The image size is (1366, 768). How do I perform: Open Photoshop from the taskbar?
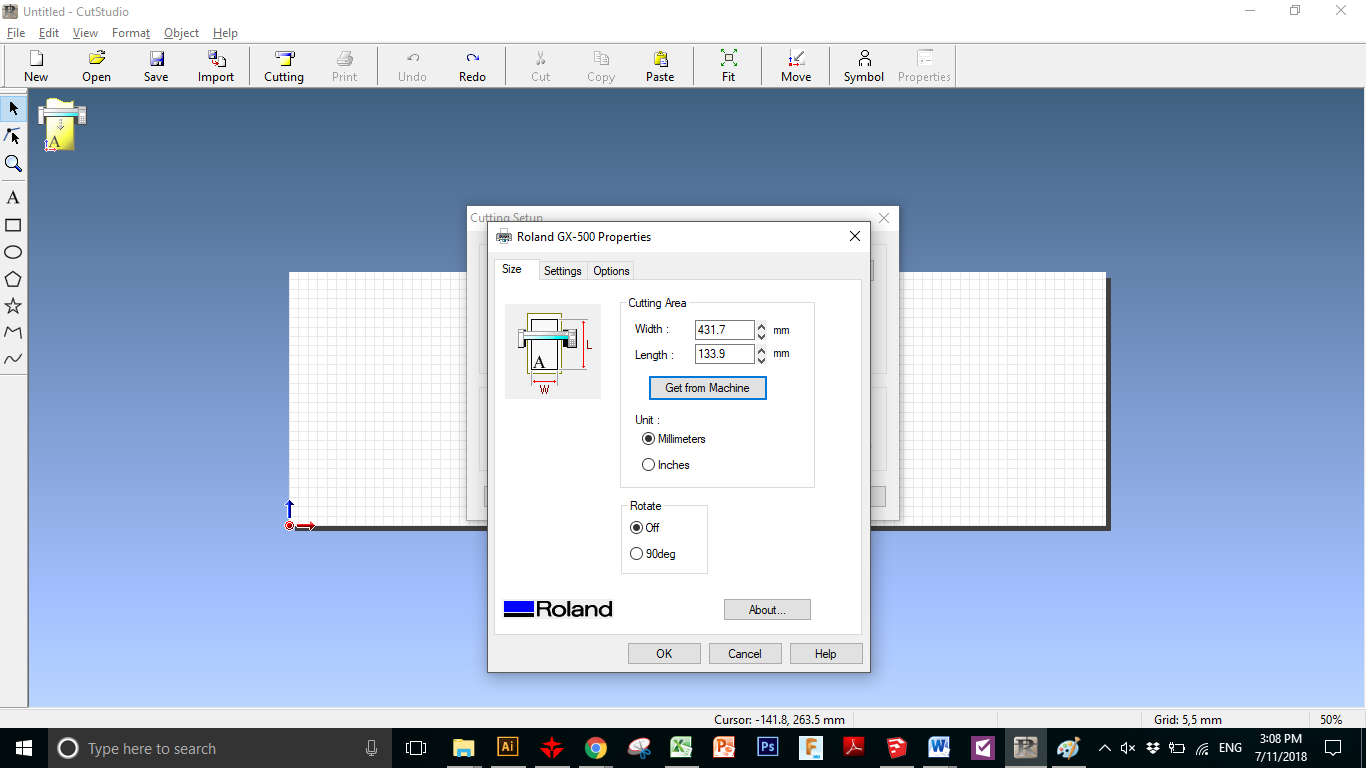click(x=768, y=748)
